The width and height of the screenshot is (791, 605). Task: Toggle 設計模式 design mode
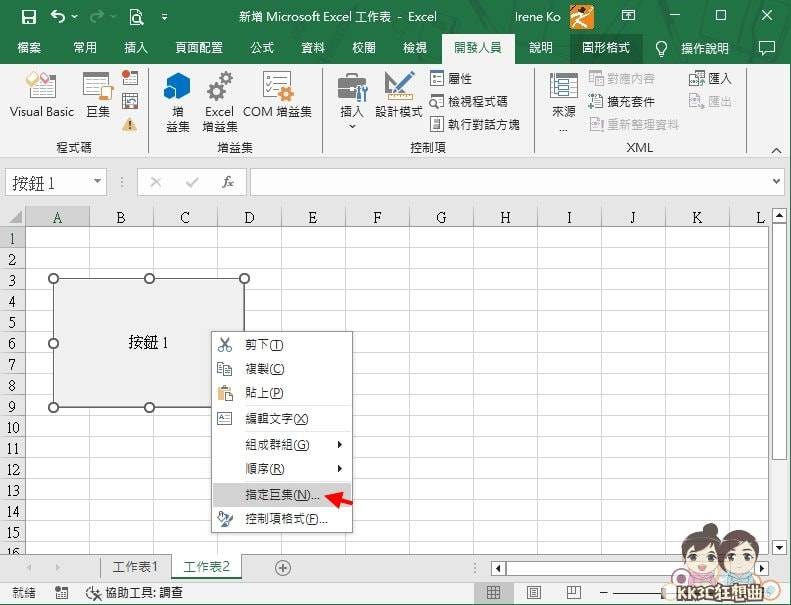[398, 97]
